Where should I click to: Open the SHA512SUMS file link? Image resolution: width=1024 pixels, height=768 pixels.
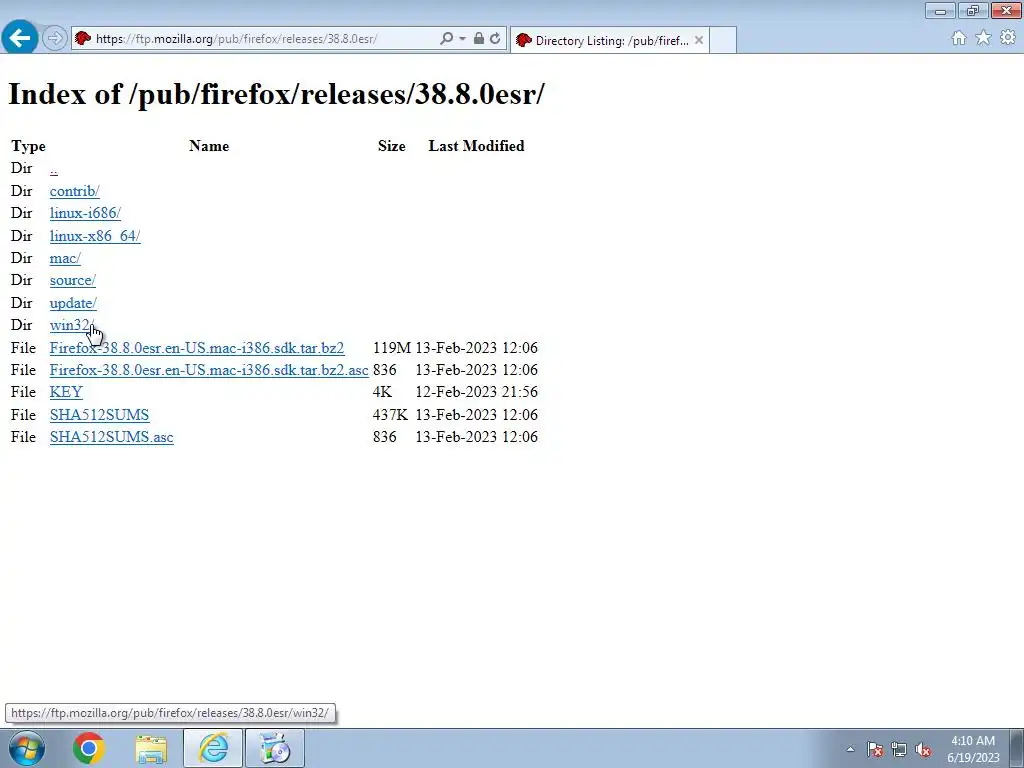99,415
